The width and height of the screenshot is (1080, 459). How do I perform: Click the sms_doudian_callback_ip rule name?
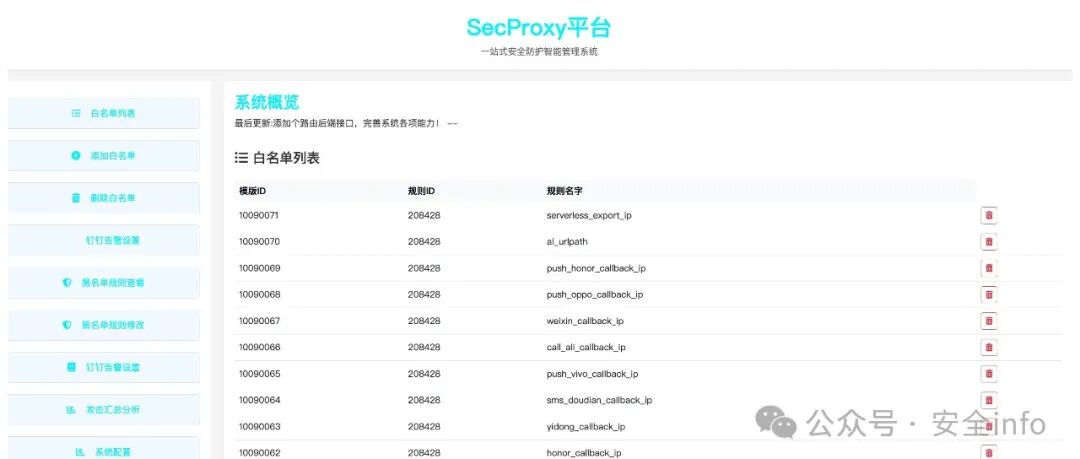(x=599, y=400)
